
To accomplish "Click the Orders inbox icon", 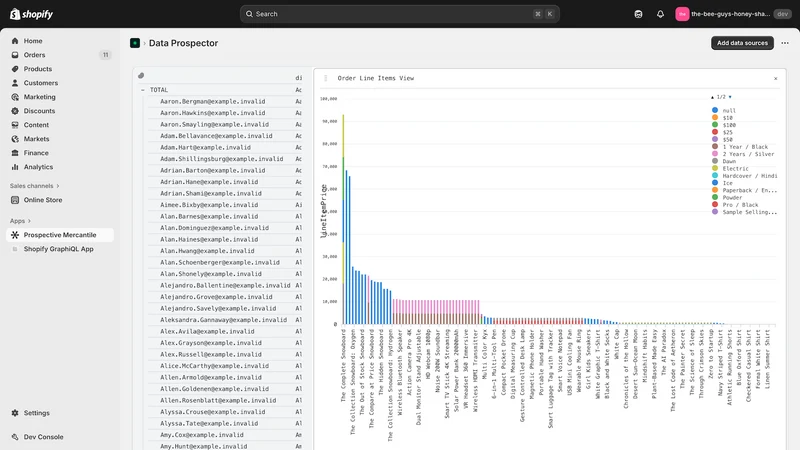I will [x=15, y=55].
